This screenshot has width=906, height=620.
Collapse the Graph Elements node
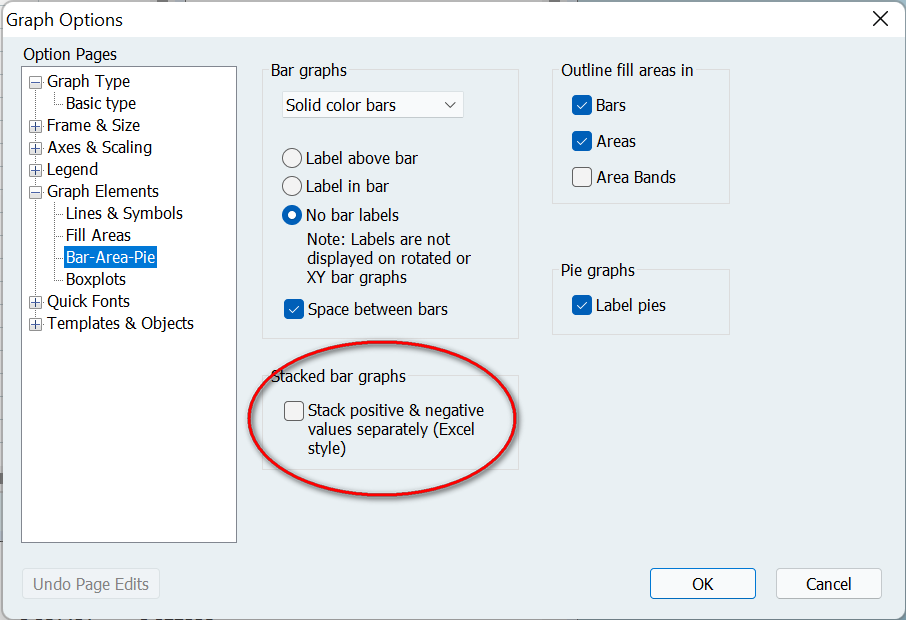36,192
